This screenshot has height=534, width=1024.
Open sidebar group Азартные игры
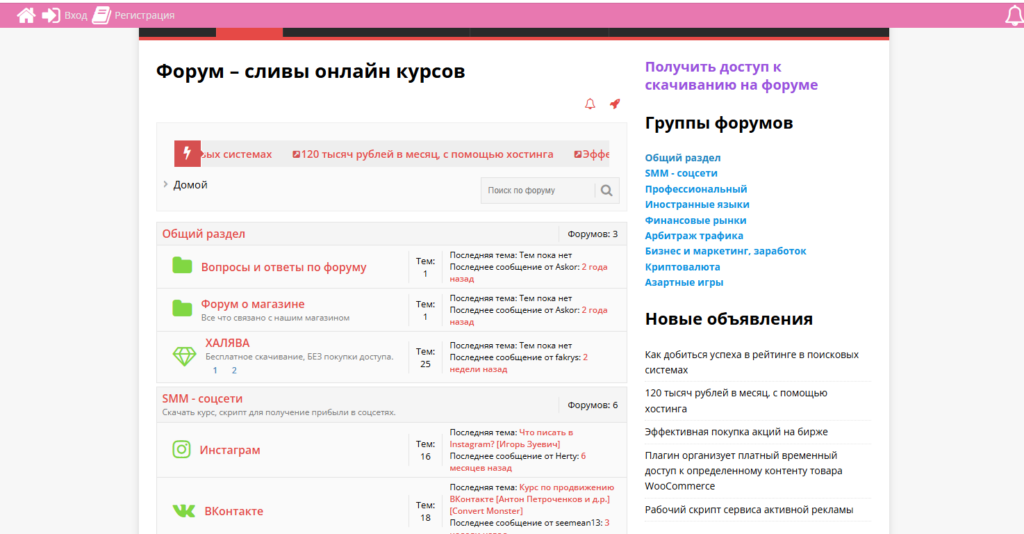[684, 282]
